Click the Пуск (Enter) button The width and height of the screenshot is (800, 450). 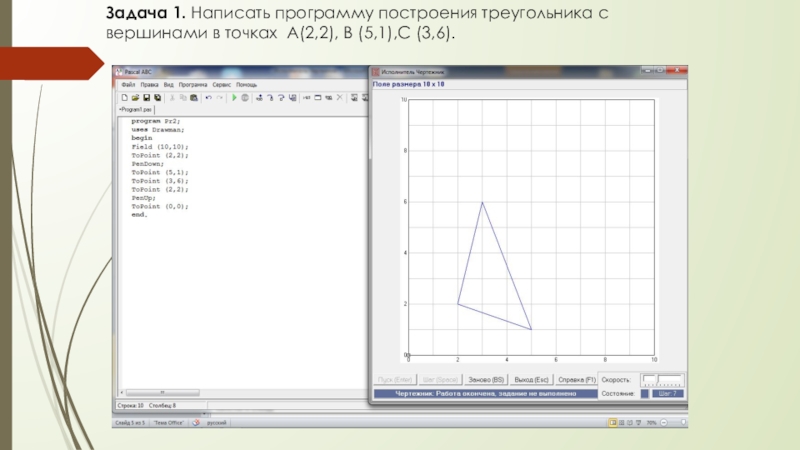tap(395, 380)
